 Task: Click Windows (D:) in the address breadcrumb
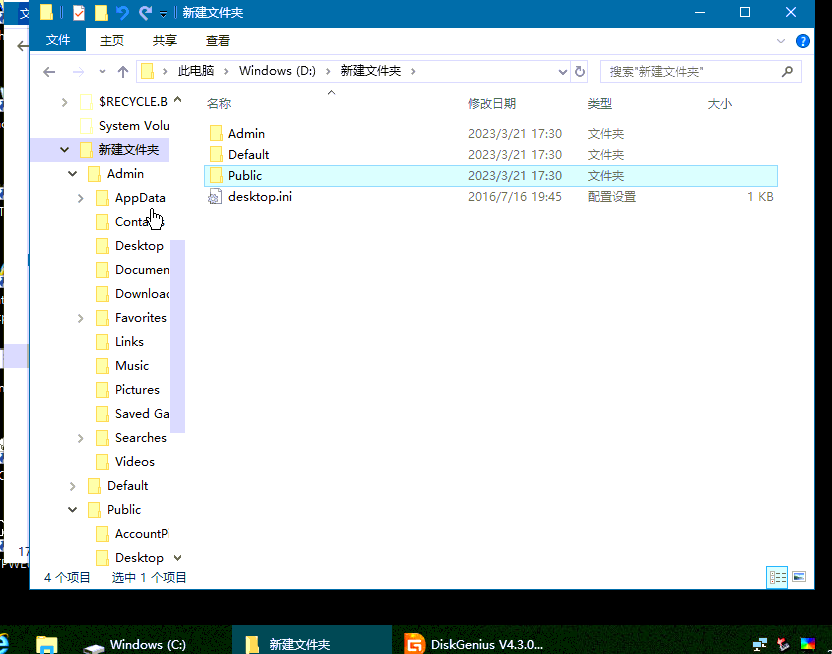(277, 71)
